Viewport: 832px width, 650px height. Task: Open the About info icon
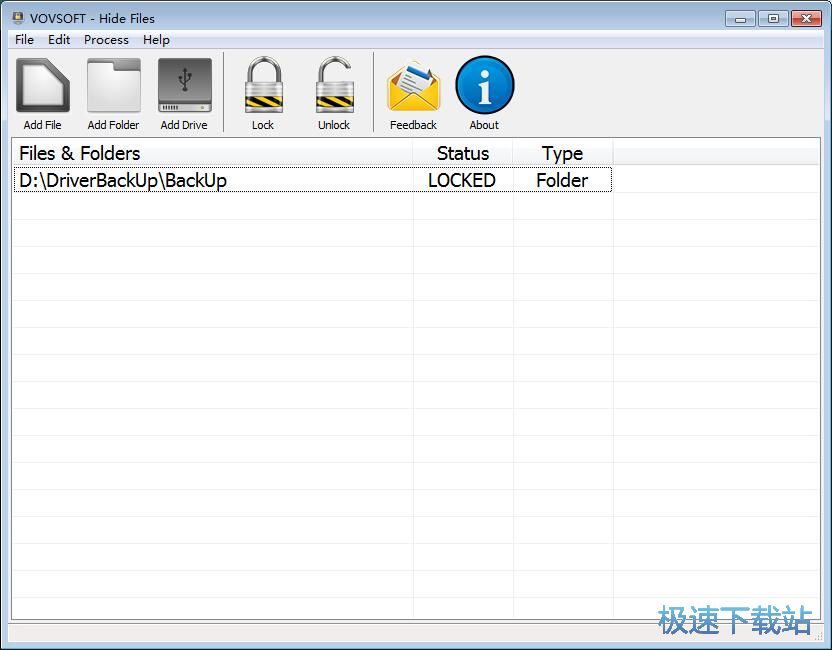click(484, 85)
